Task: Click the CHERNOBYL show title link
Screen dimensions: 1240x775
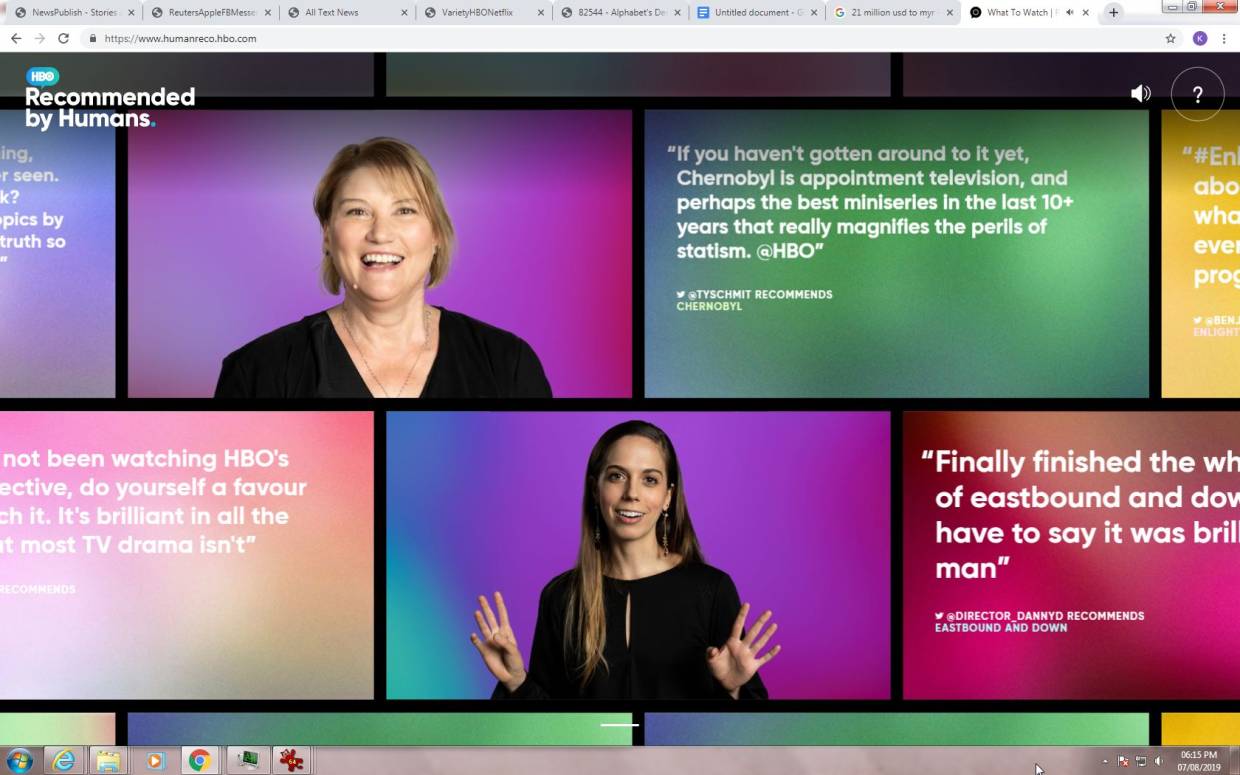Action: [709, 306]
